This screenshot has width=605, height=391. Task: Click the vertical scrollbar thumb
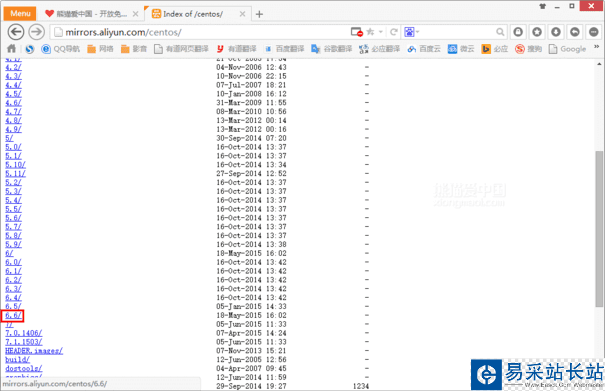click(599, 229)
